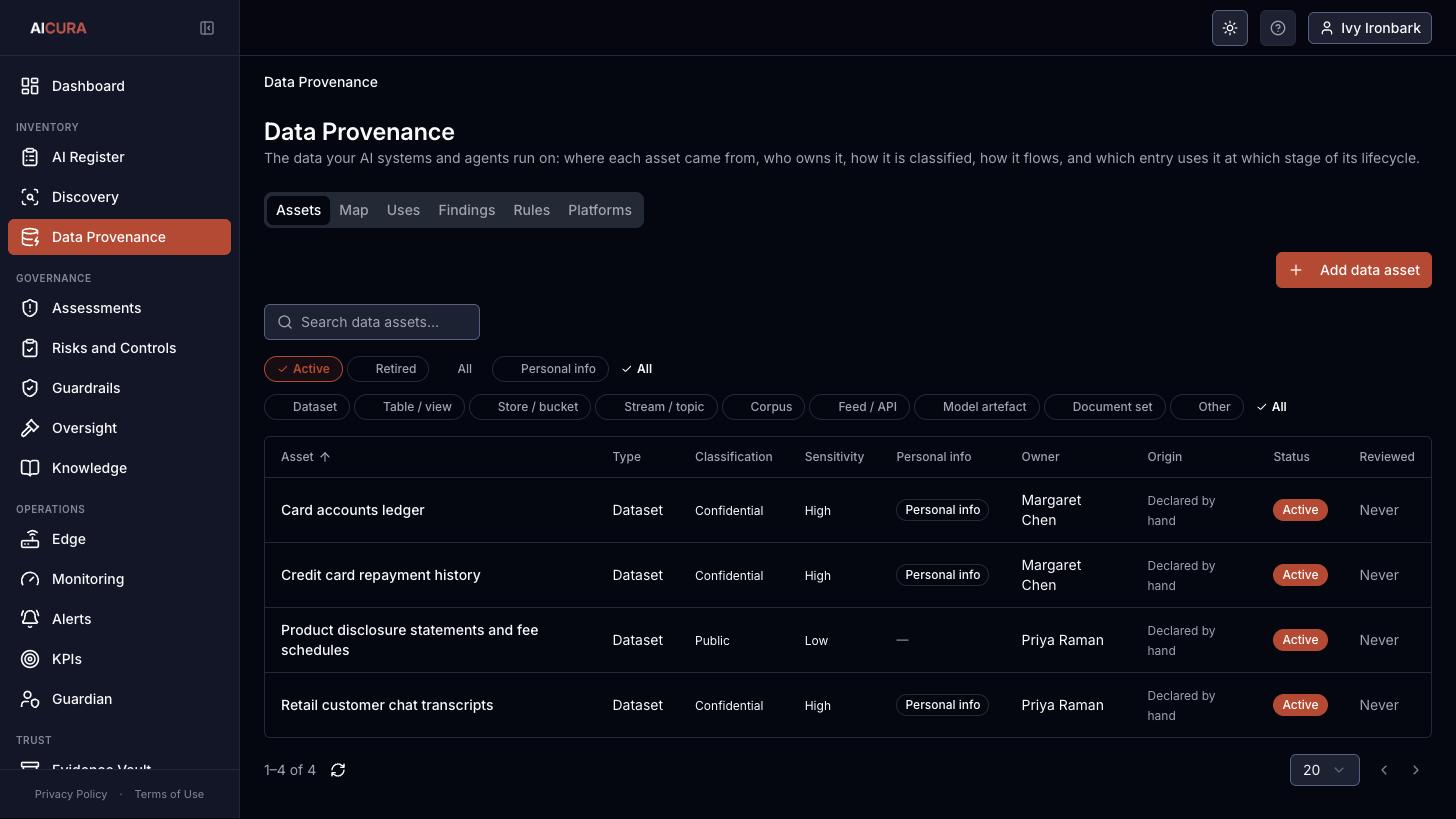This screenshot has width=1456, height=819.
Task: Open Terms of Use link
Action: tap(169, 794)
